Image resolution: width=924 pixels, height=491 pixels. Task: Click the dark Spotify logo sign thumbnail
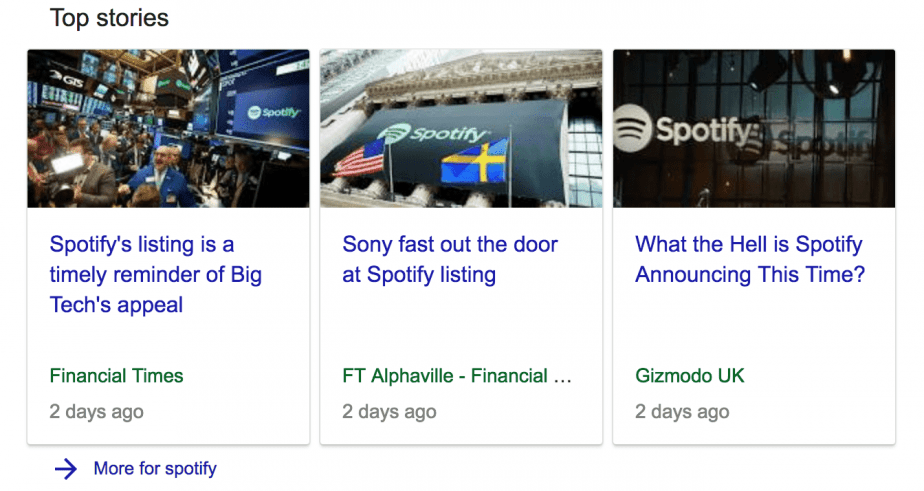point(754,128)
